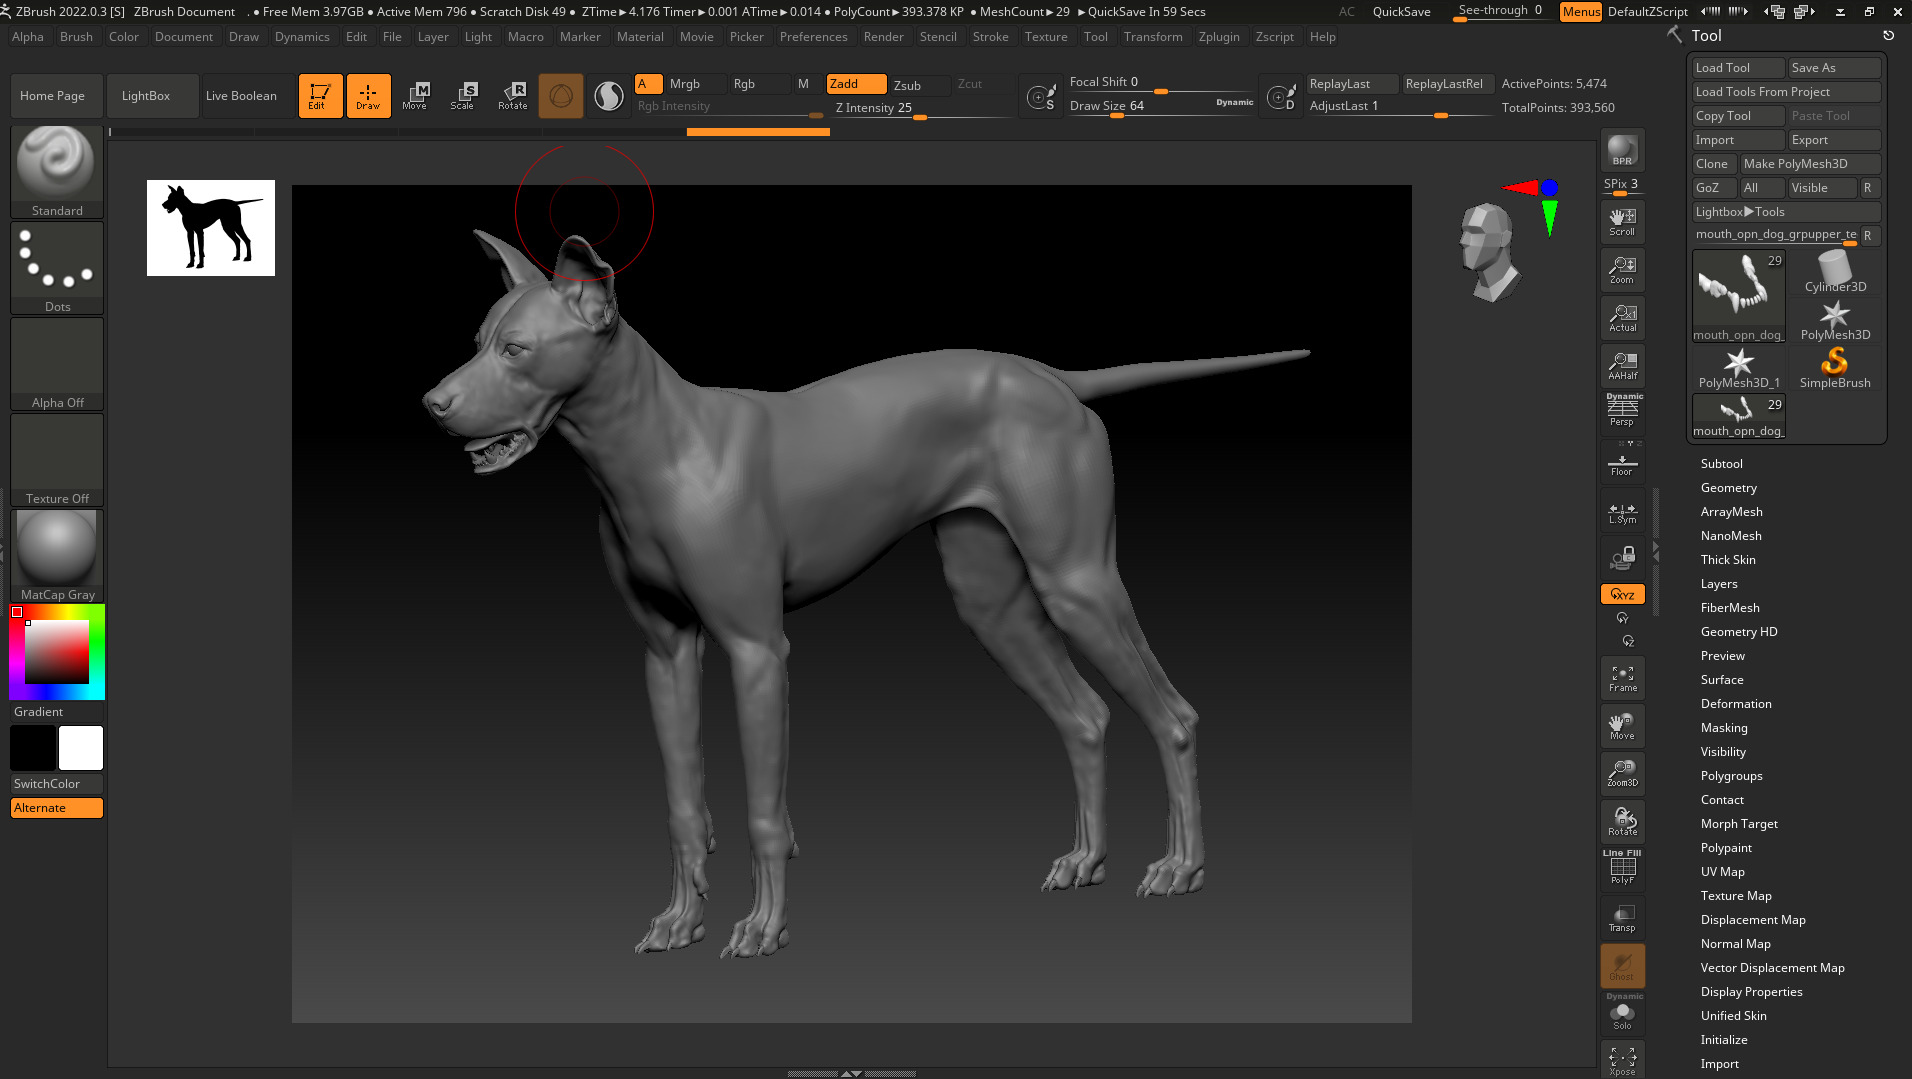Pick a color in the color picker square

57,651
